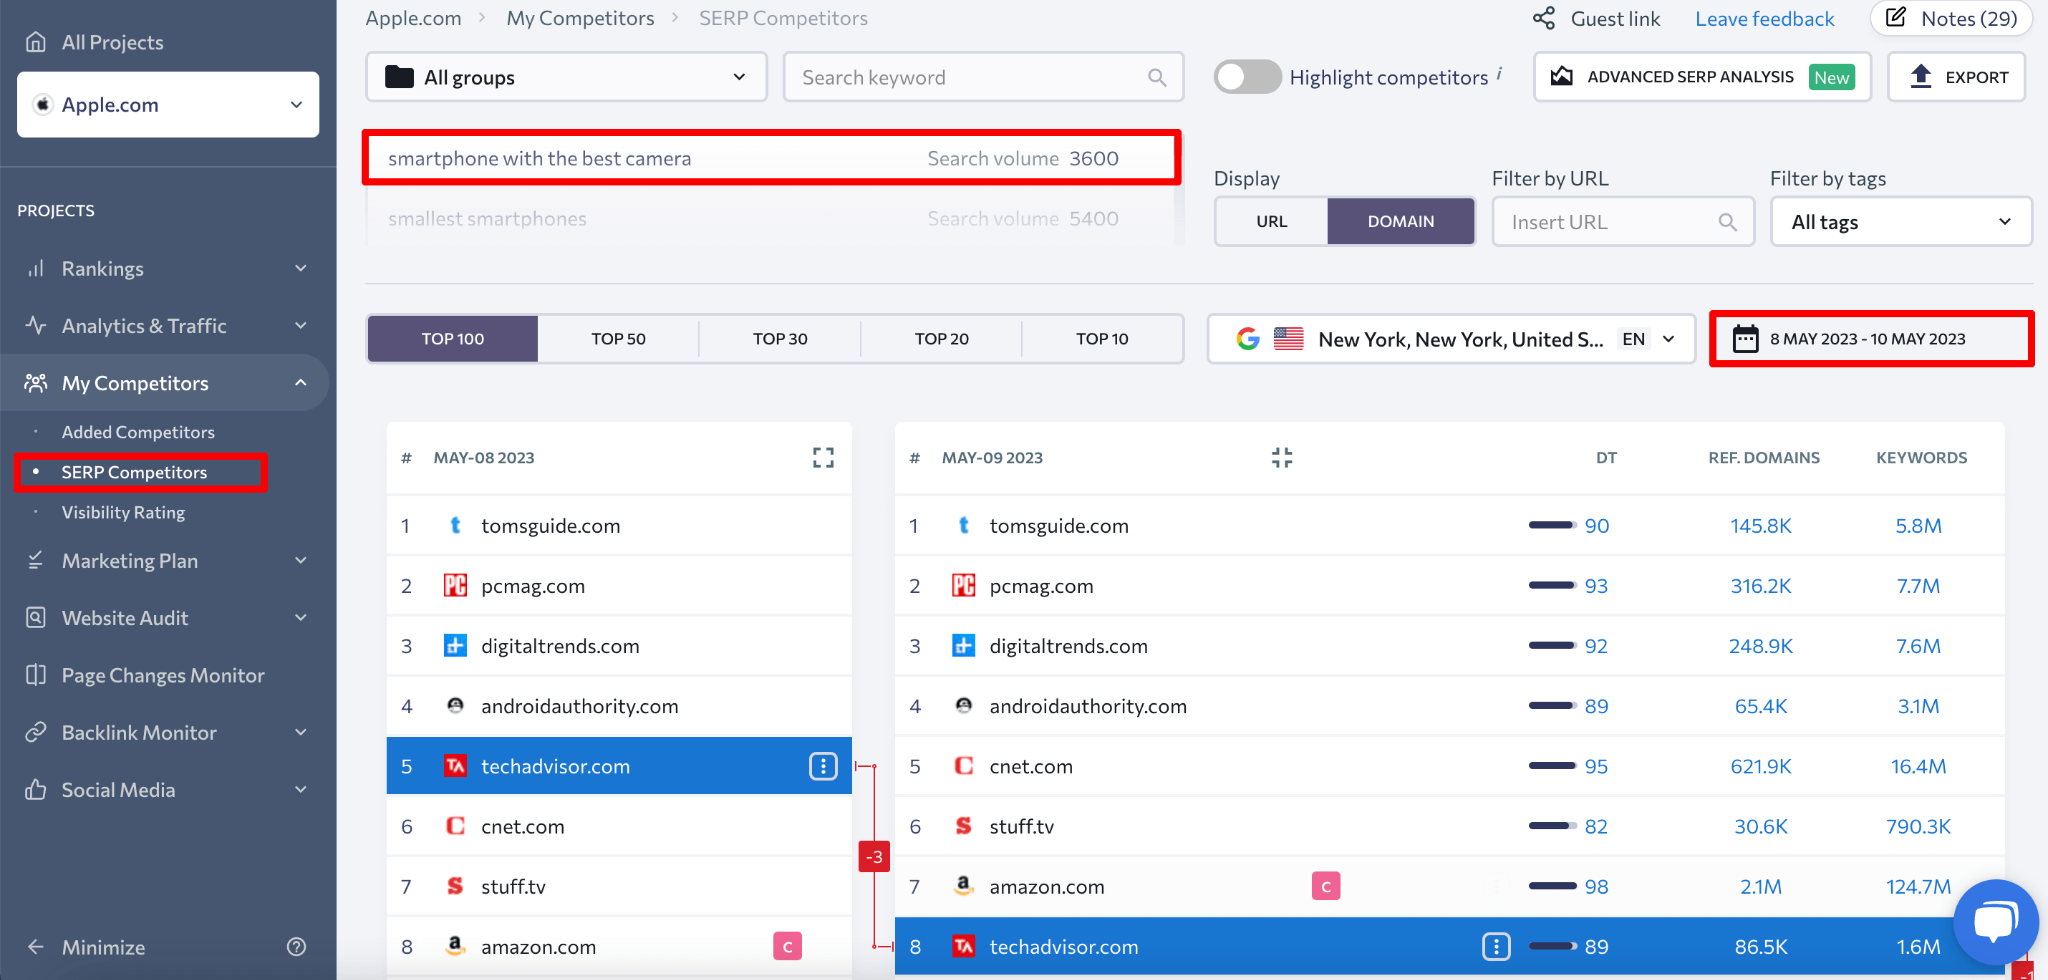Expand the May-08 table to fullscreen
Screen dimensions: 2048x980
click(822, 457)
